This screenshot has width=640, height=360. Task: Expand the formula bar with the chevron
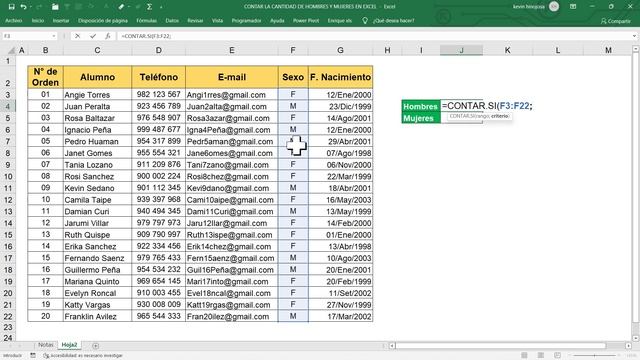tap(634, 36)
